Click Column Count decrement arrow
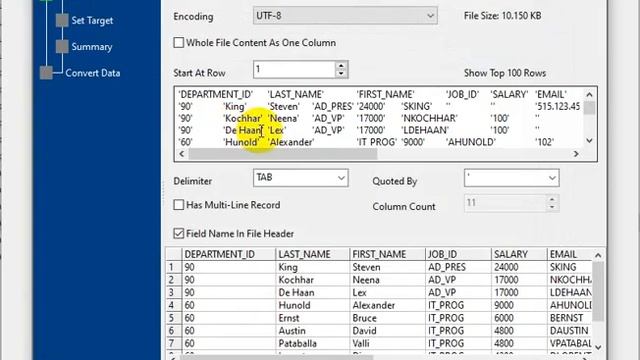 click(552, 207)
